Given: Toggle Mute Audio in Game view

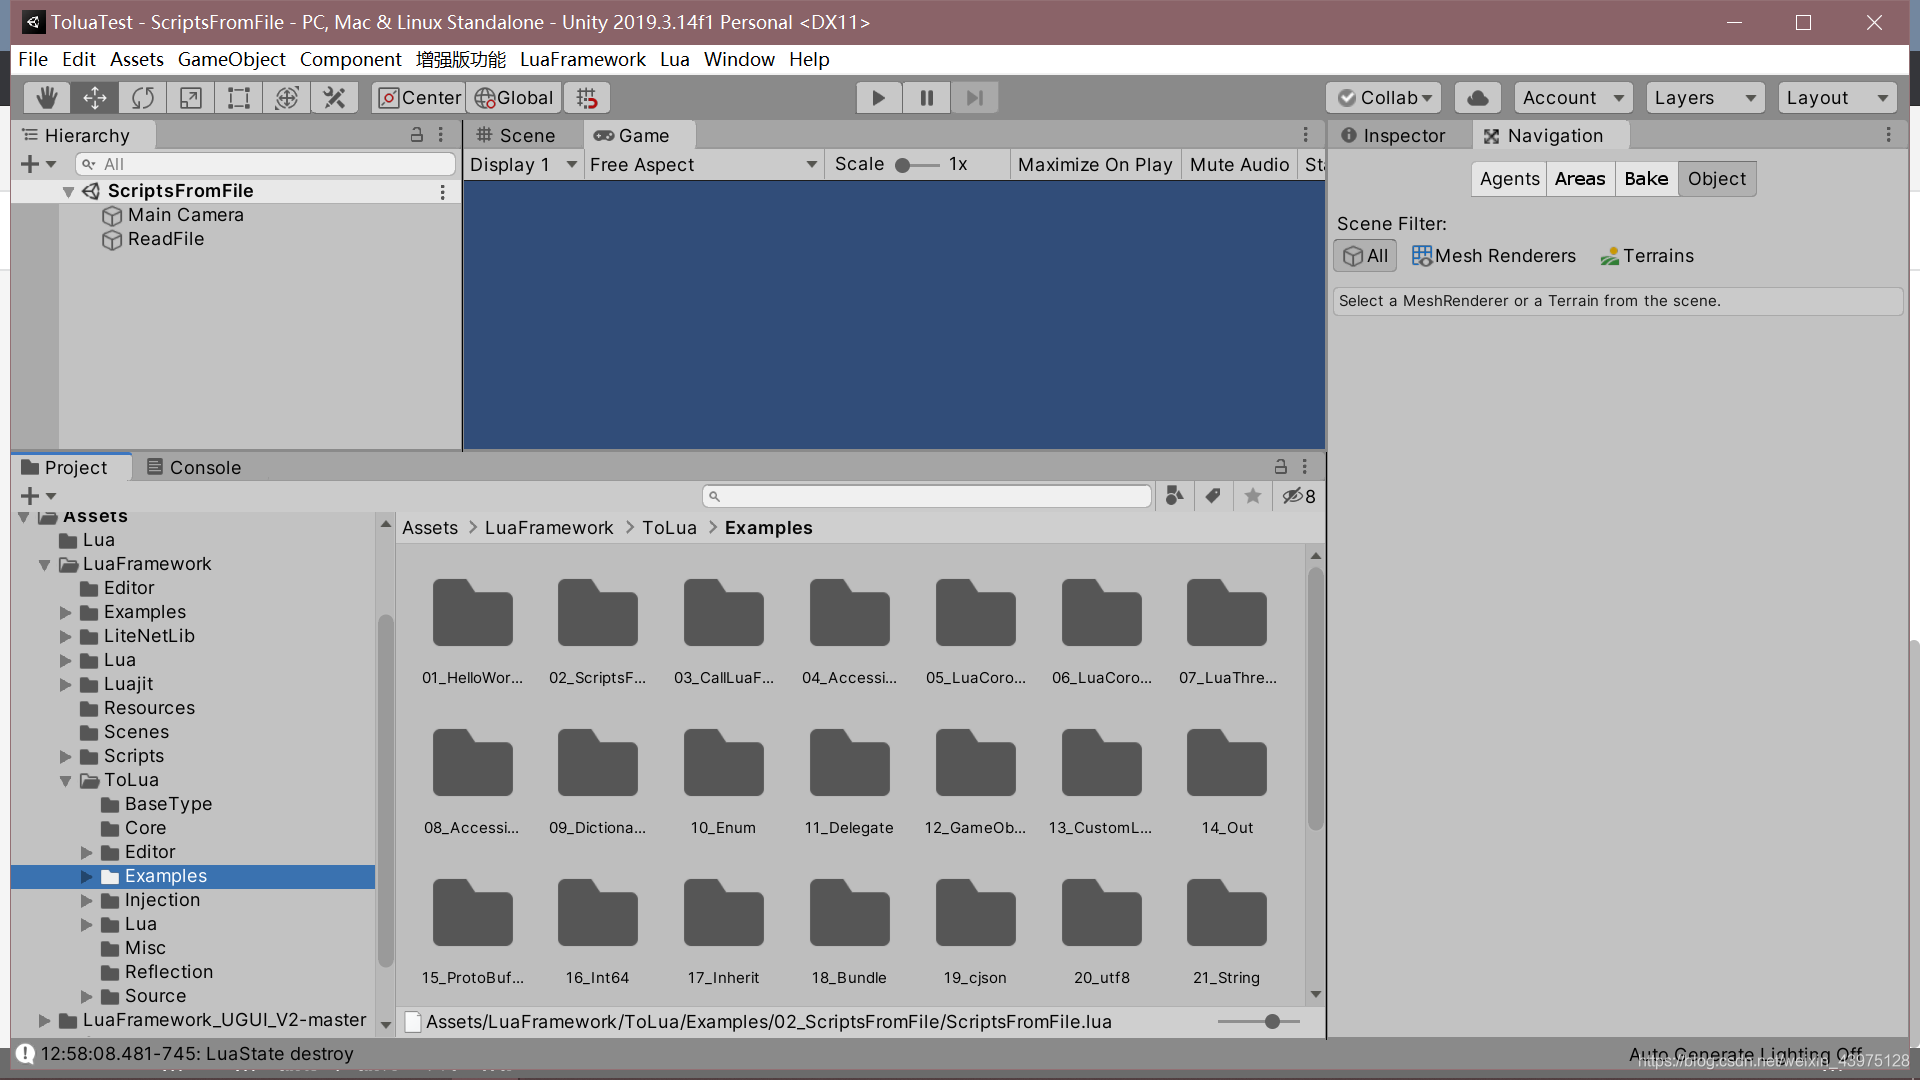Looking at the screenshot, I should click(1238, 164).
